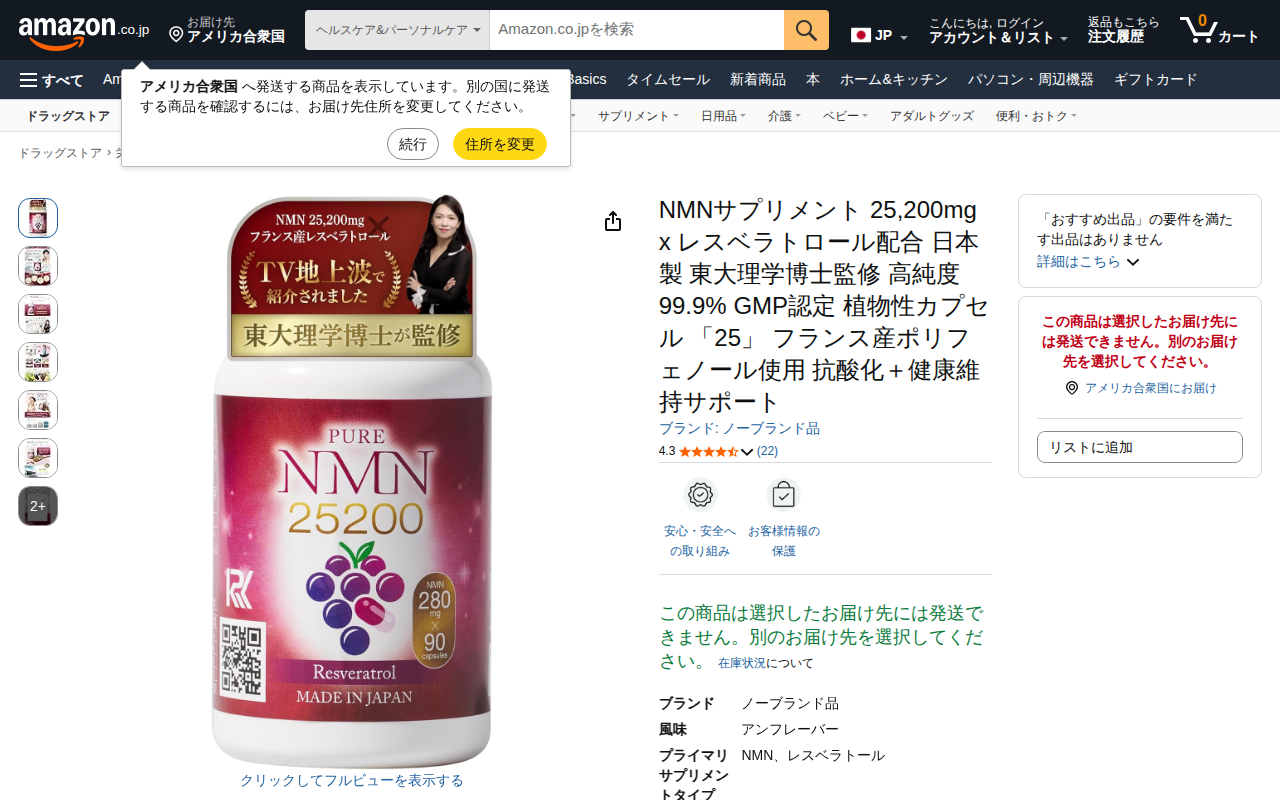Click the リストに追加 button
The image size is (1280, 800).
coord(1140,447)
